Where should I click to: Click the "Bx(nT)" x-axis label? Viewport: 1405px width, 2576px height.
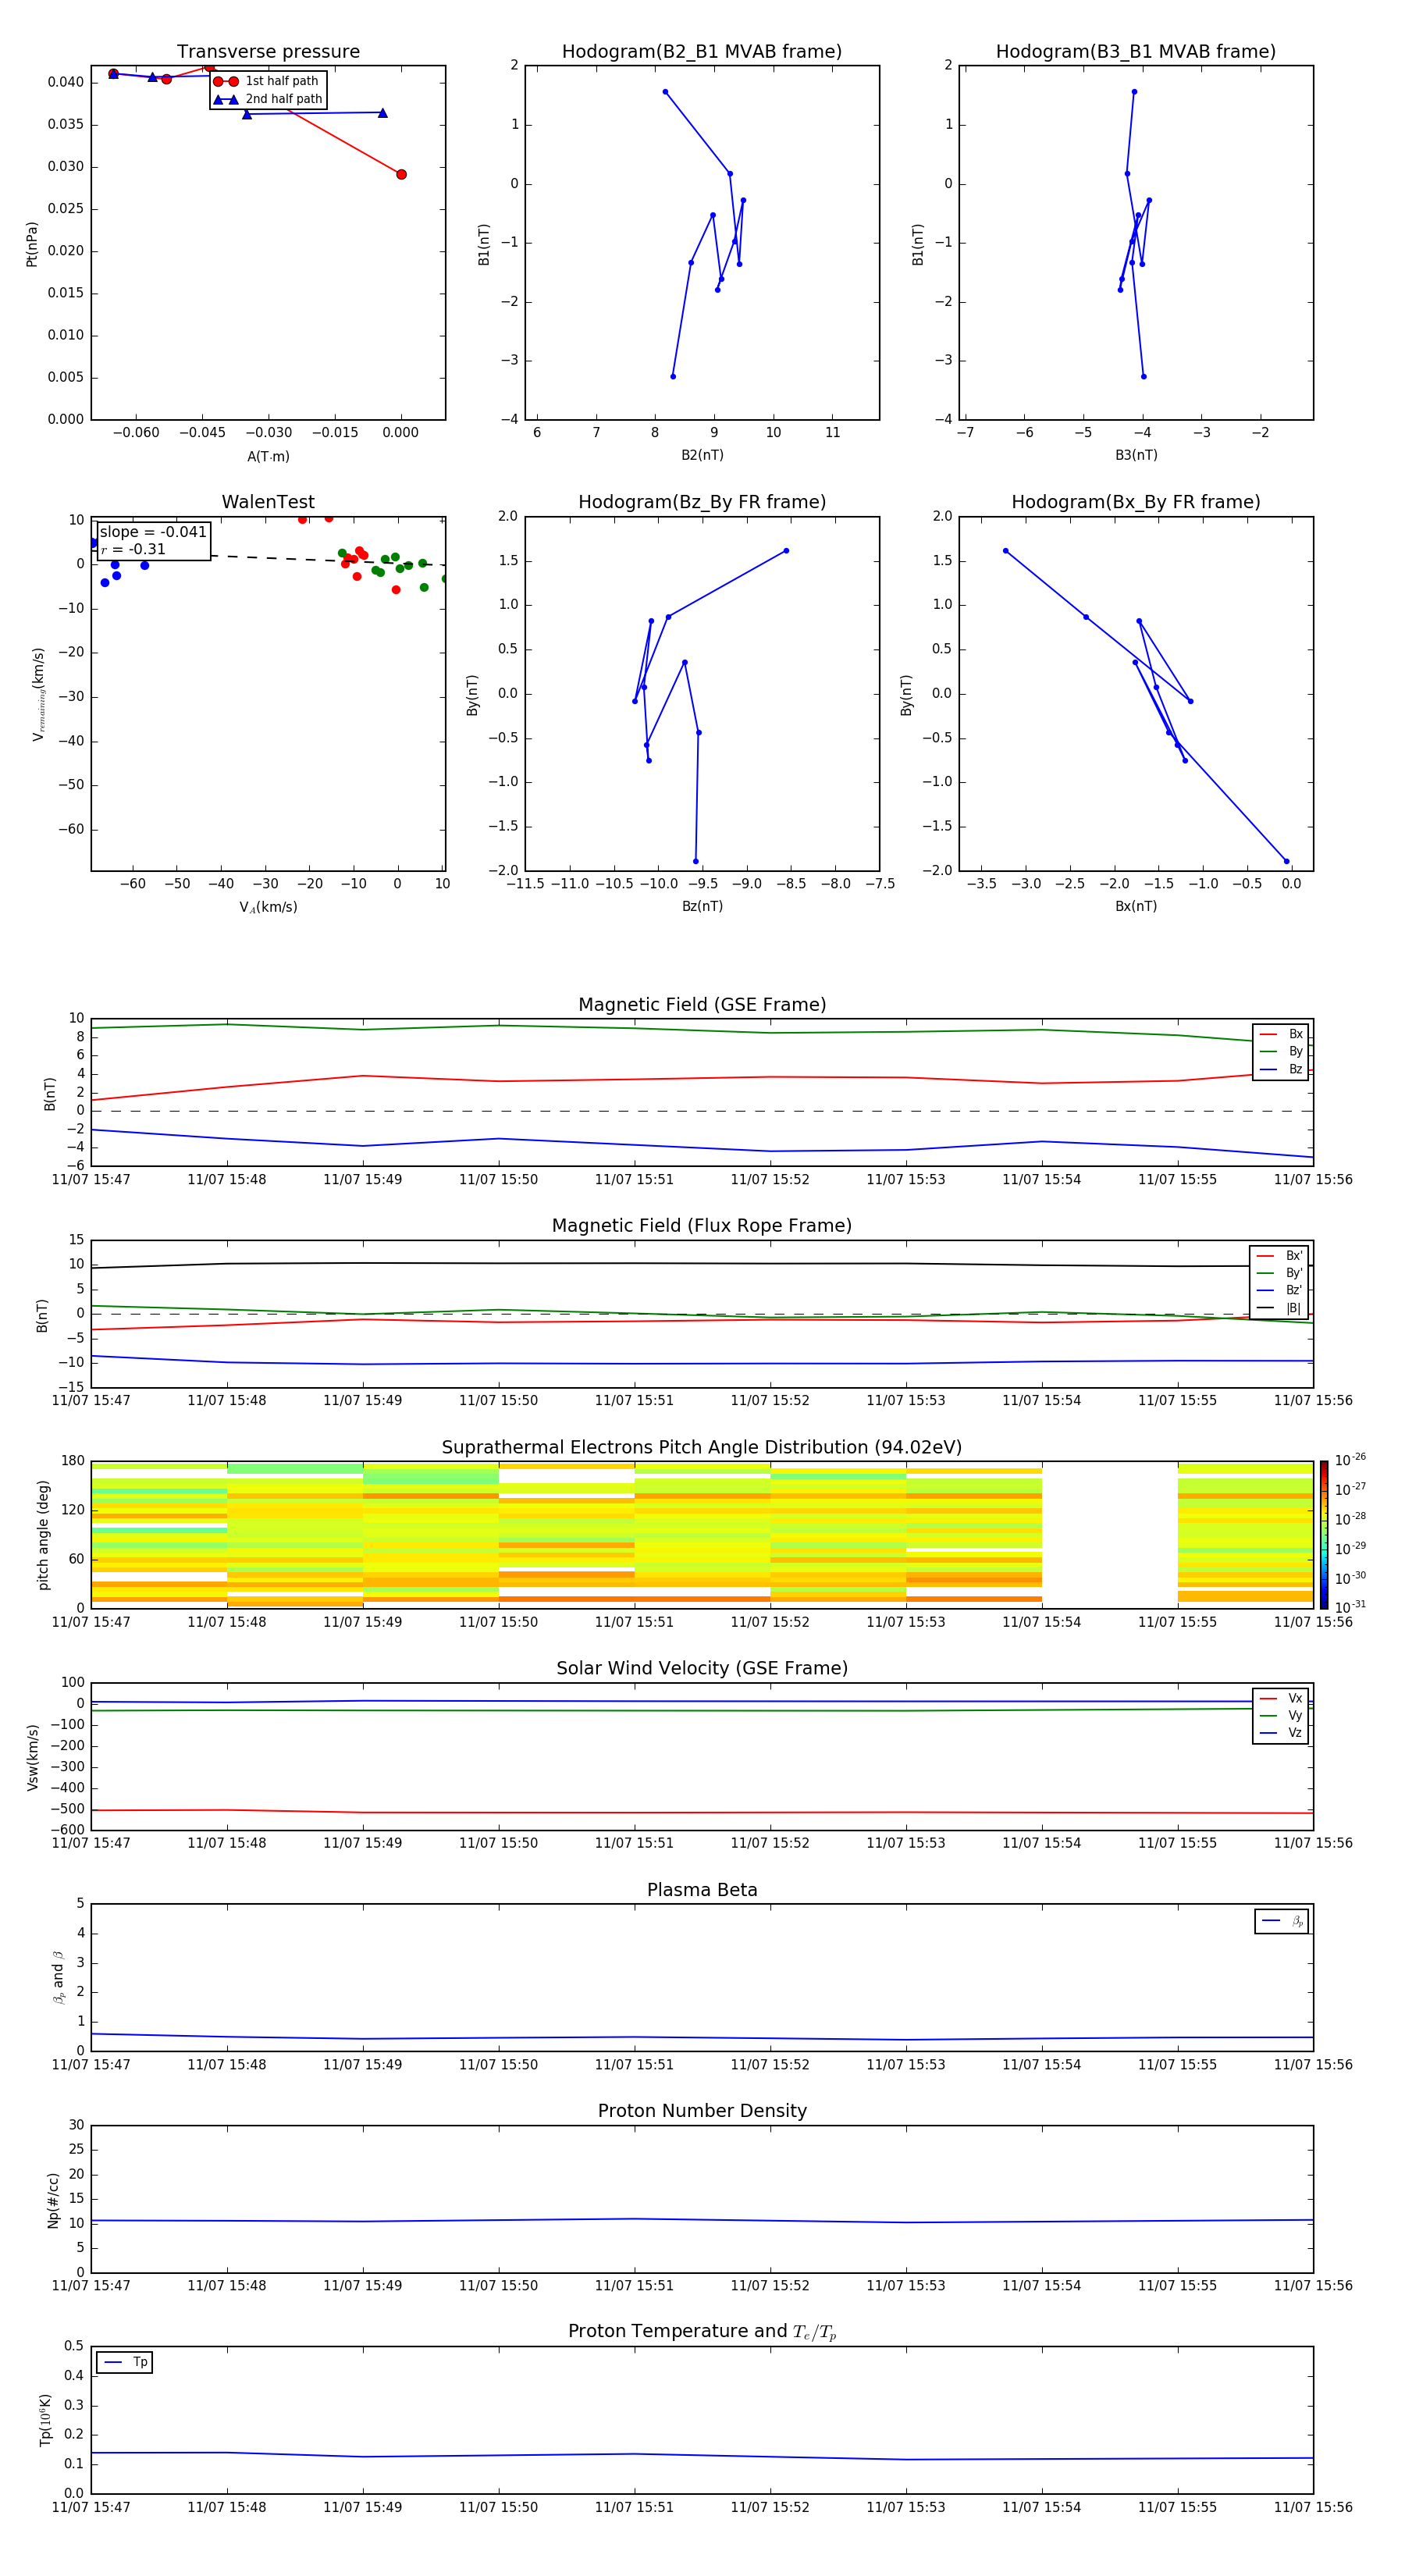coord(1136,906)
